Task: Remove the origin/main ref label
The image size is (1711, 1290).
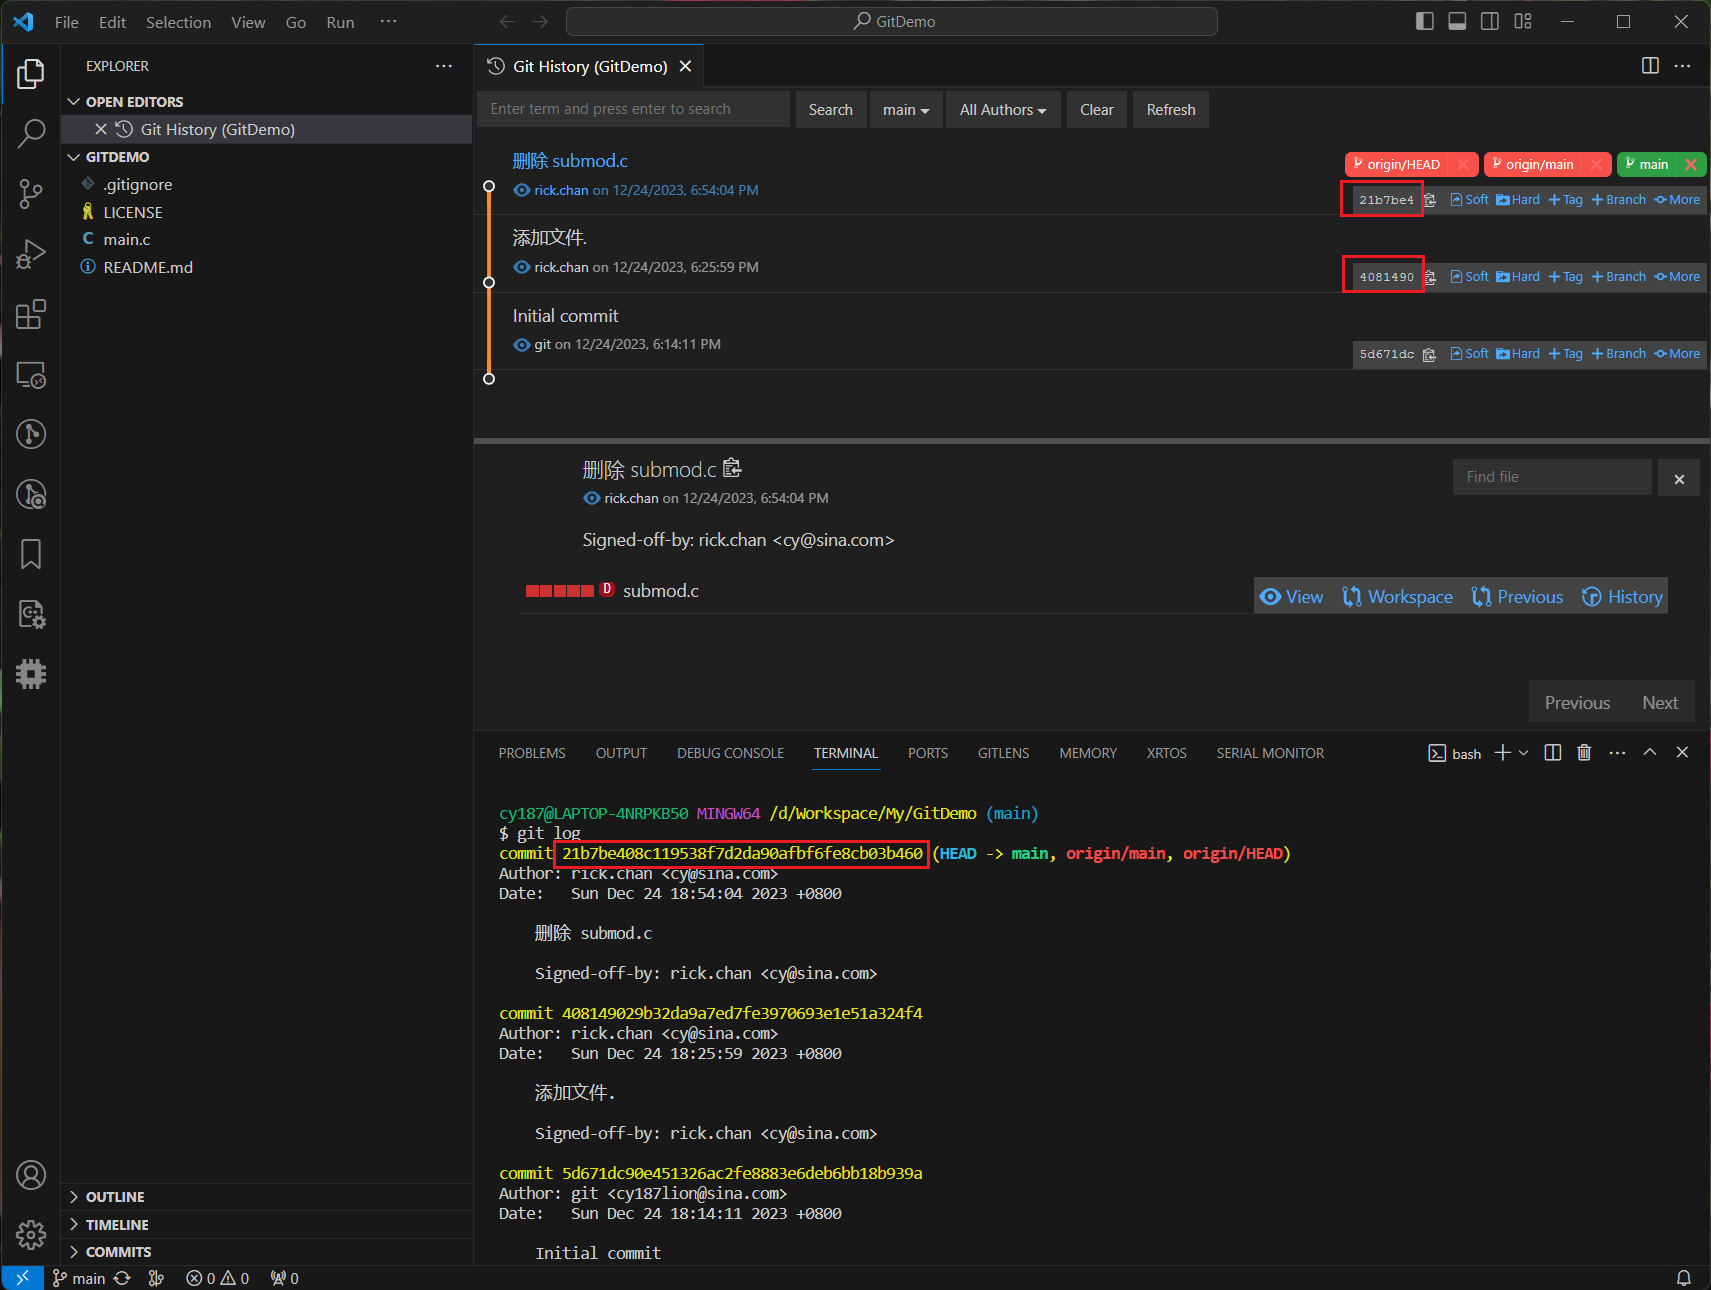Action: coord(1596,164)
